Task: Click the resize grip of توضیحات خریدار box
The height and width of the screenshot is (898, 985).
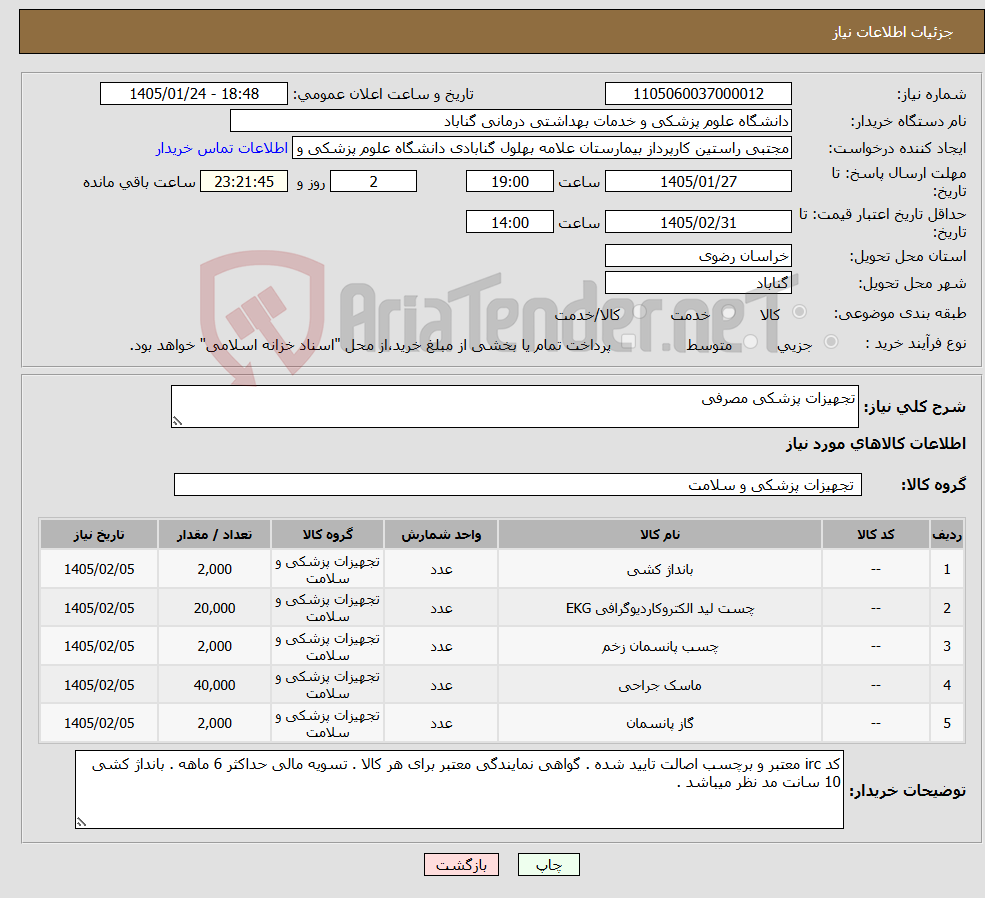Action: point(81,822)
